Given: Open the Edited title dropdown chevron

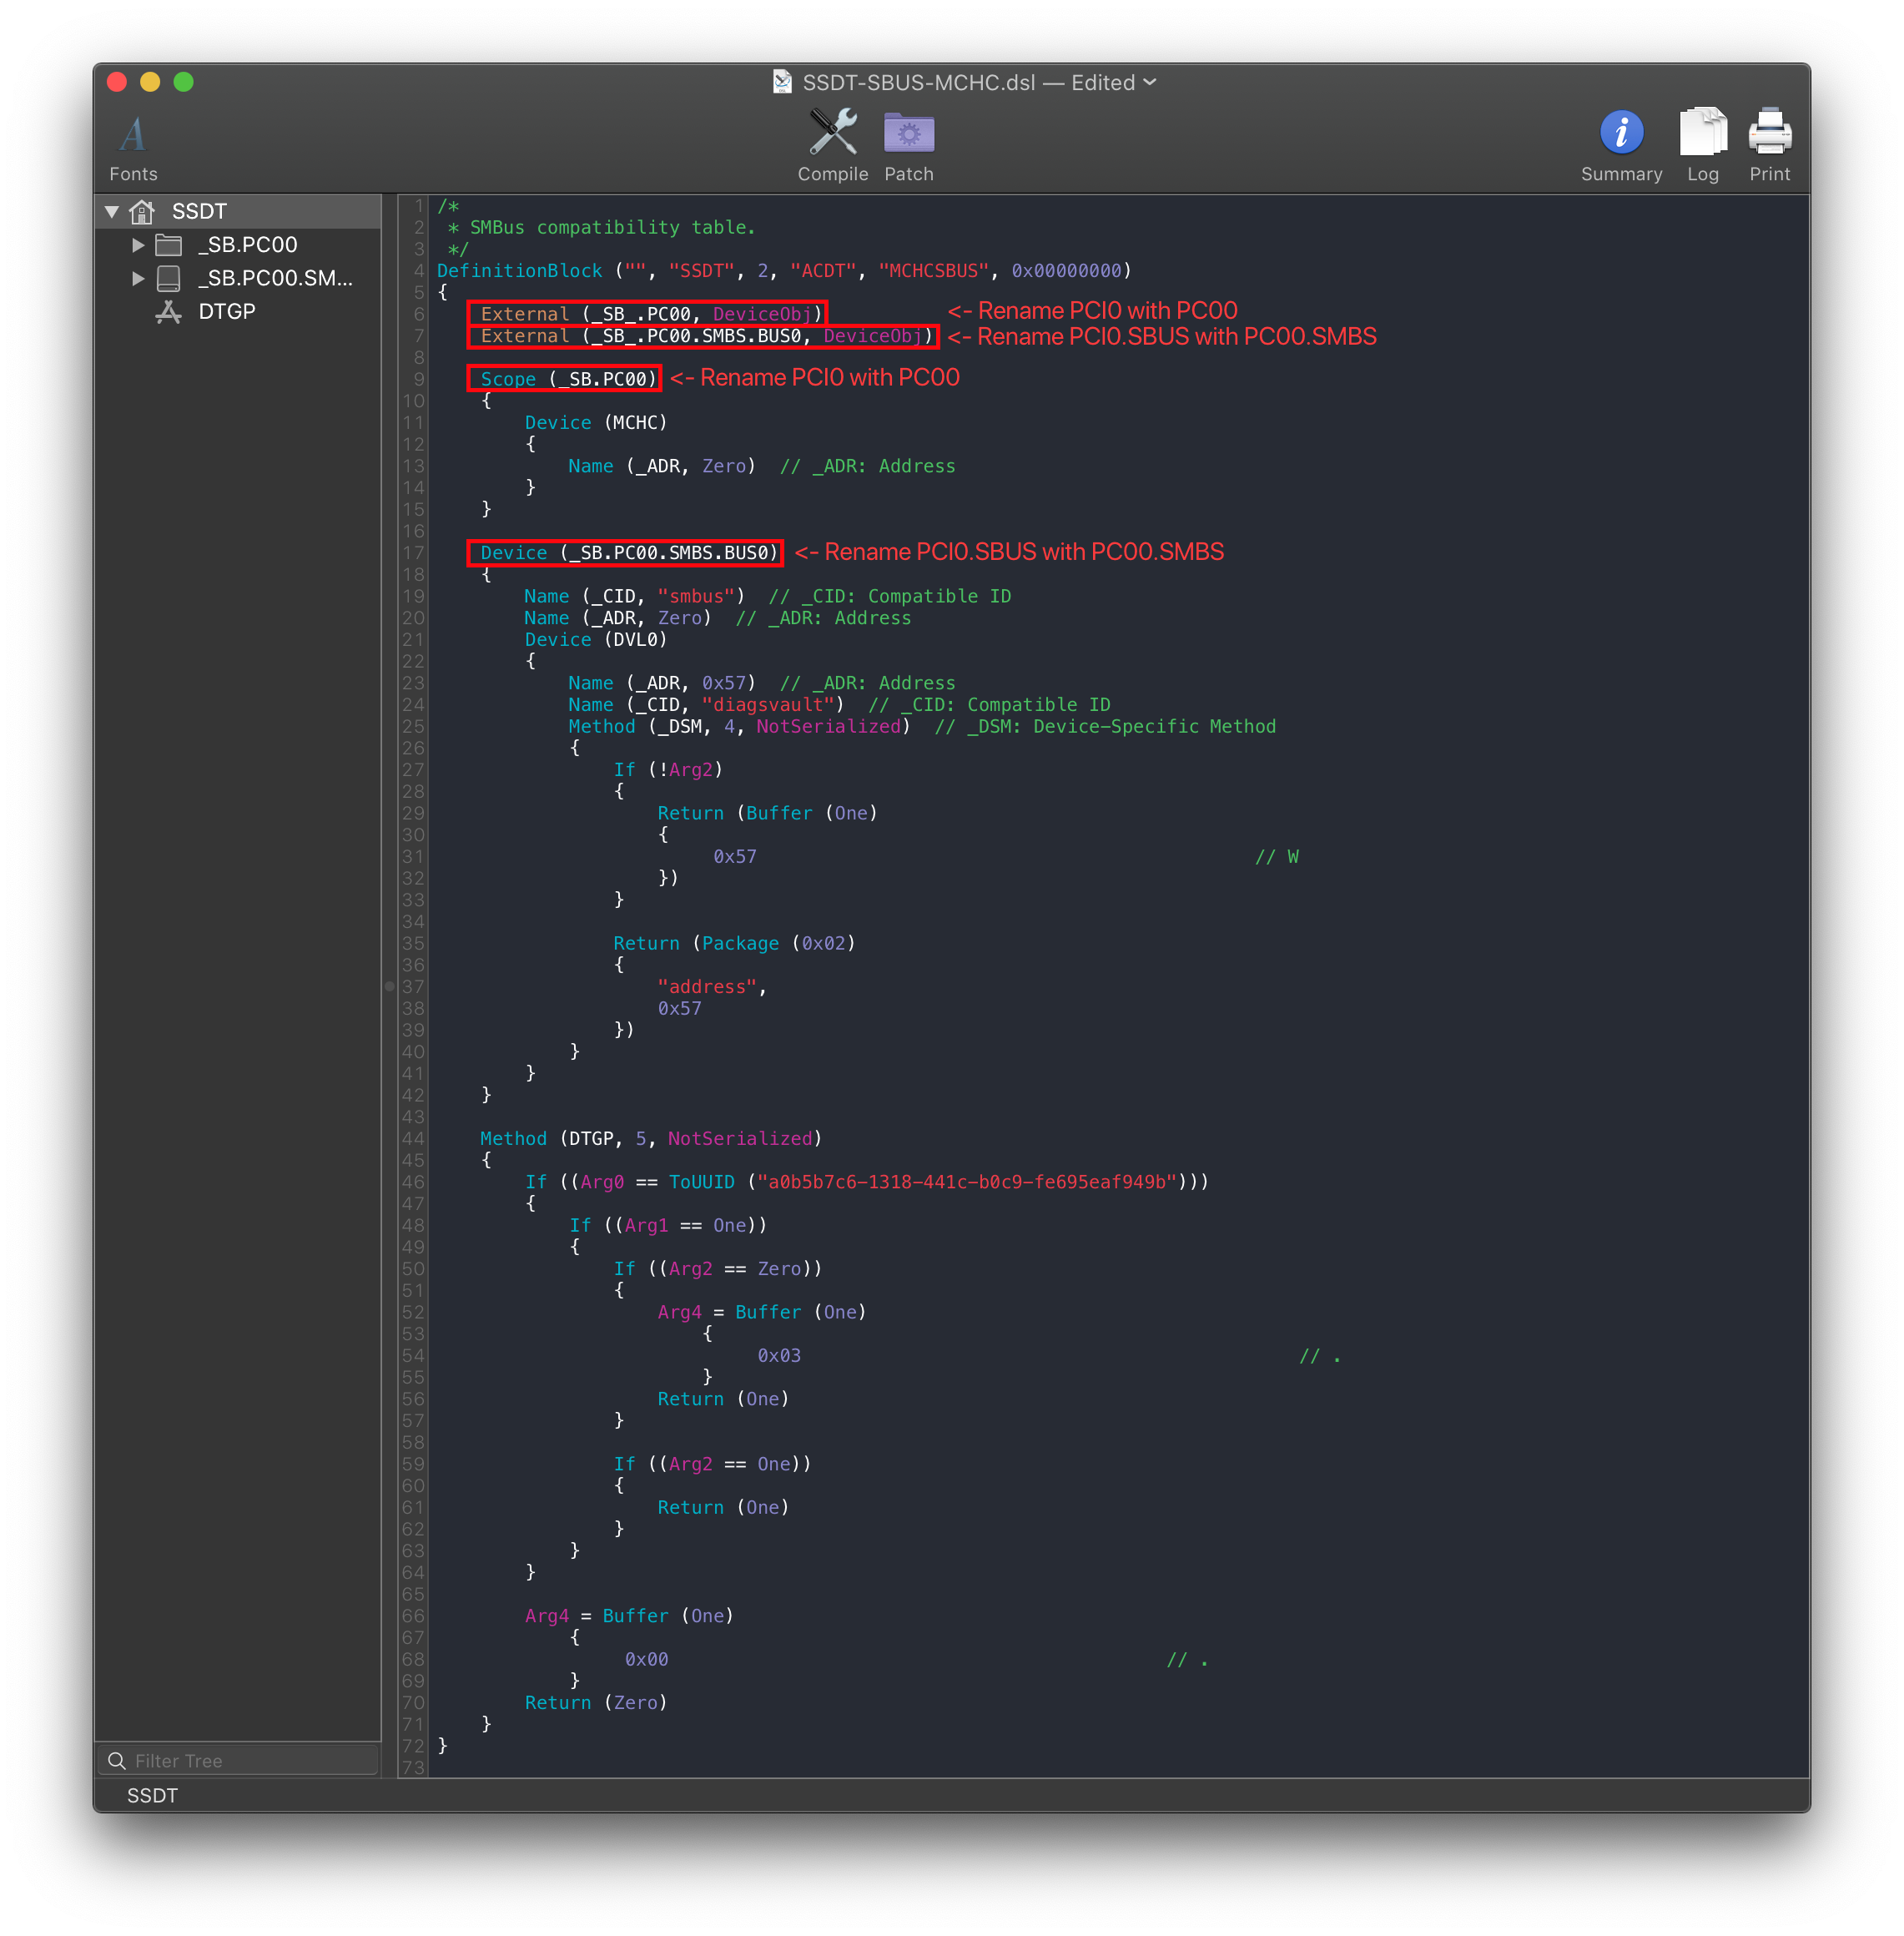Looking at the screenshot, I should pyautogui.click(x=1150, y=82).
